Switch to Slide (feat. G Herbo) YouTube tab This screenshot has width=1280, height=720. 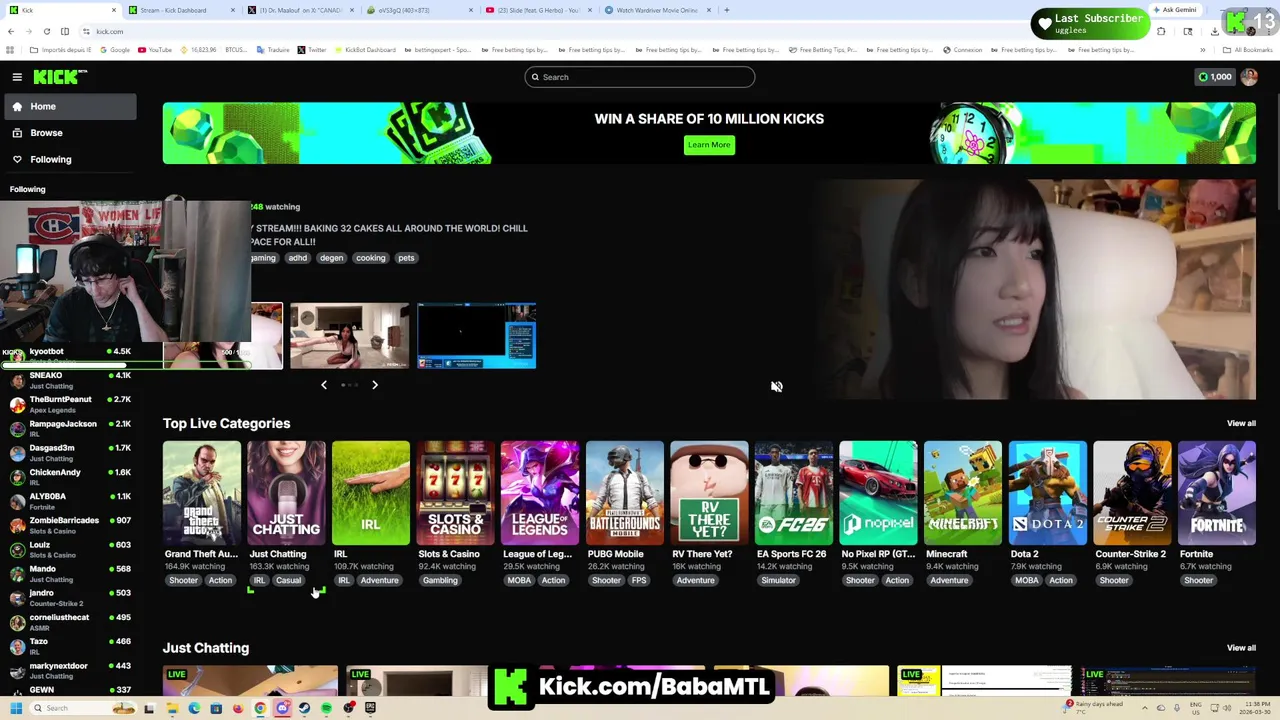point(538,10)
